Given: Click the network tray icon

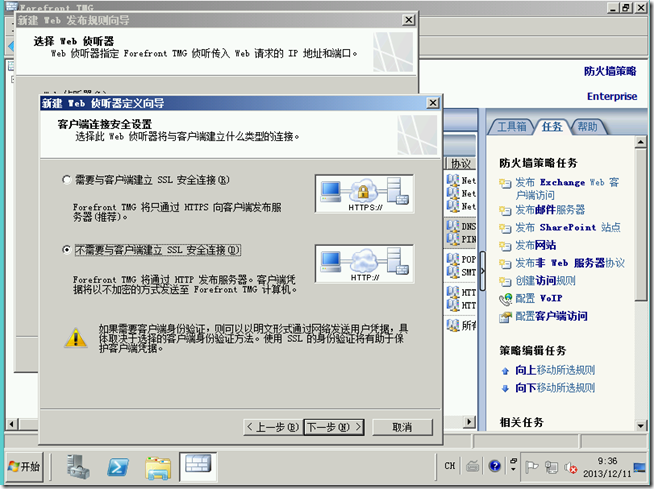Looking at the screenshot, I should (x=551, y=467).
